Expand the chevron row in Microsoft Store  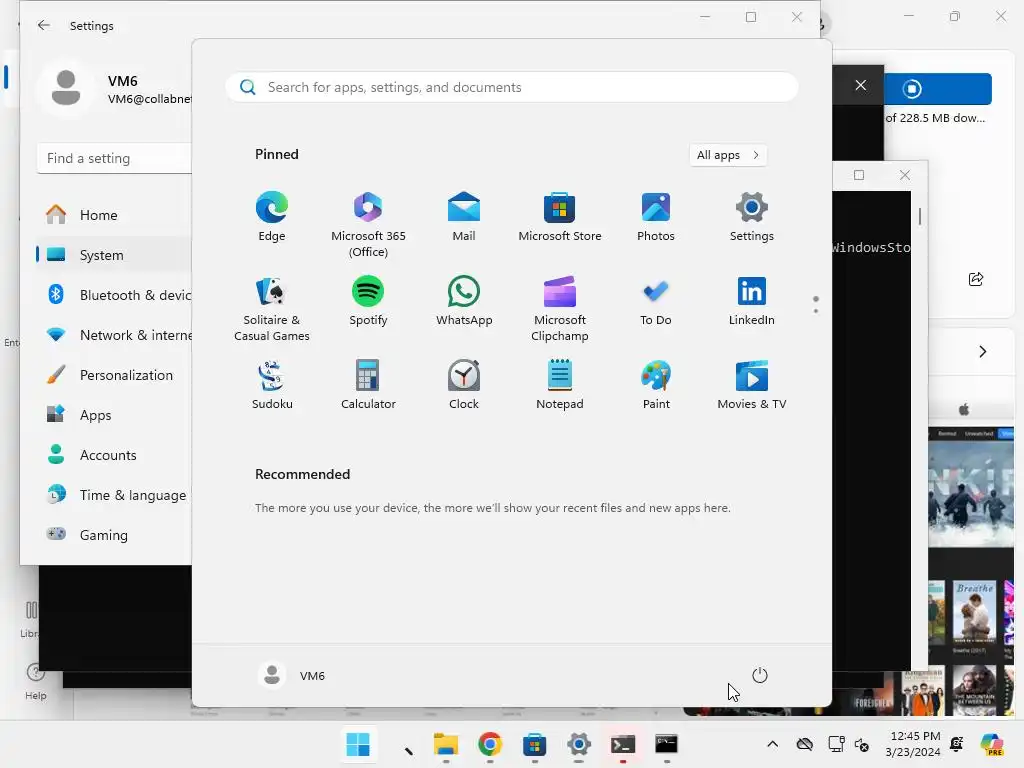click(982, 351)
